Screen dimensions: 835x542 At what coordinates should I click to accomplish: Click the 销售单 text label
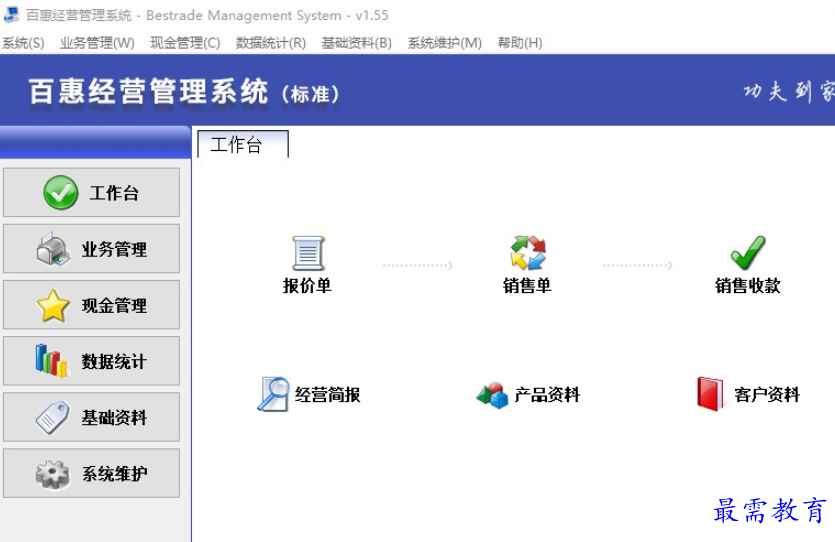[527, 285]
